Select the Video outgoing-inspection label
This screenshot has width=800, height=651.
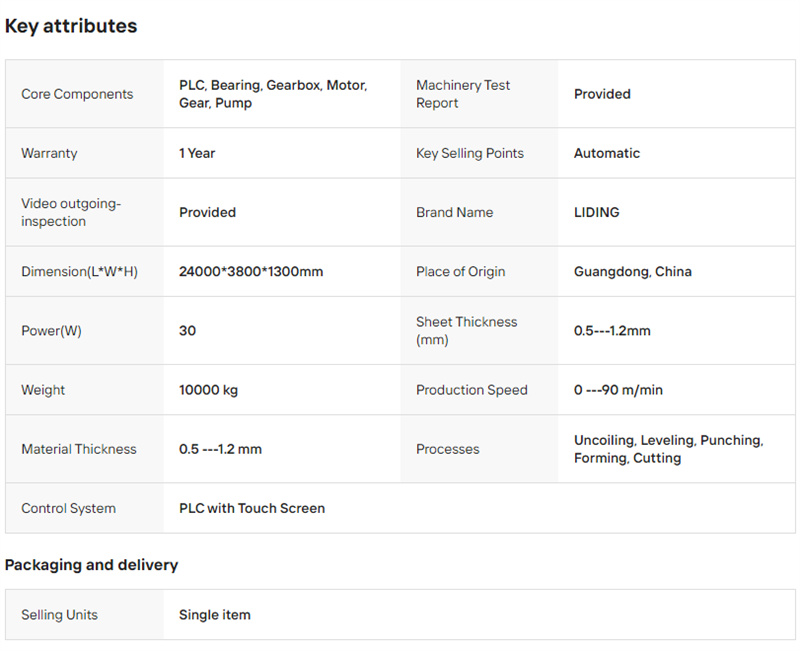click(71, 212)
